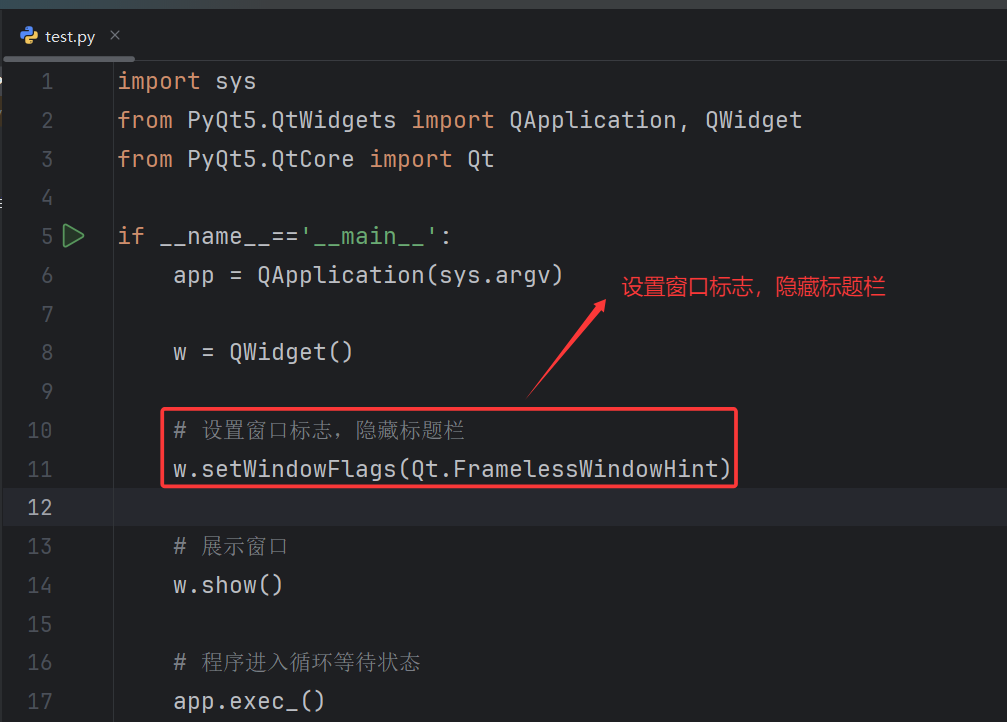Click line number 11 in the gutter
The image size is (1007, 722).
[39, 469]
